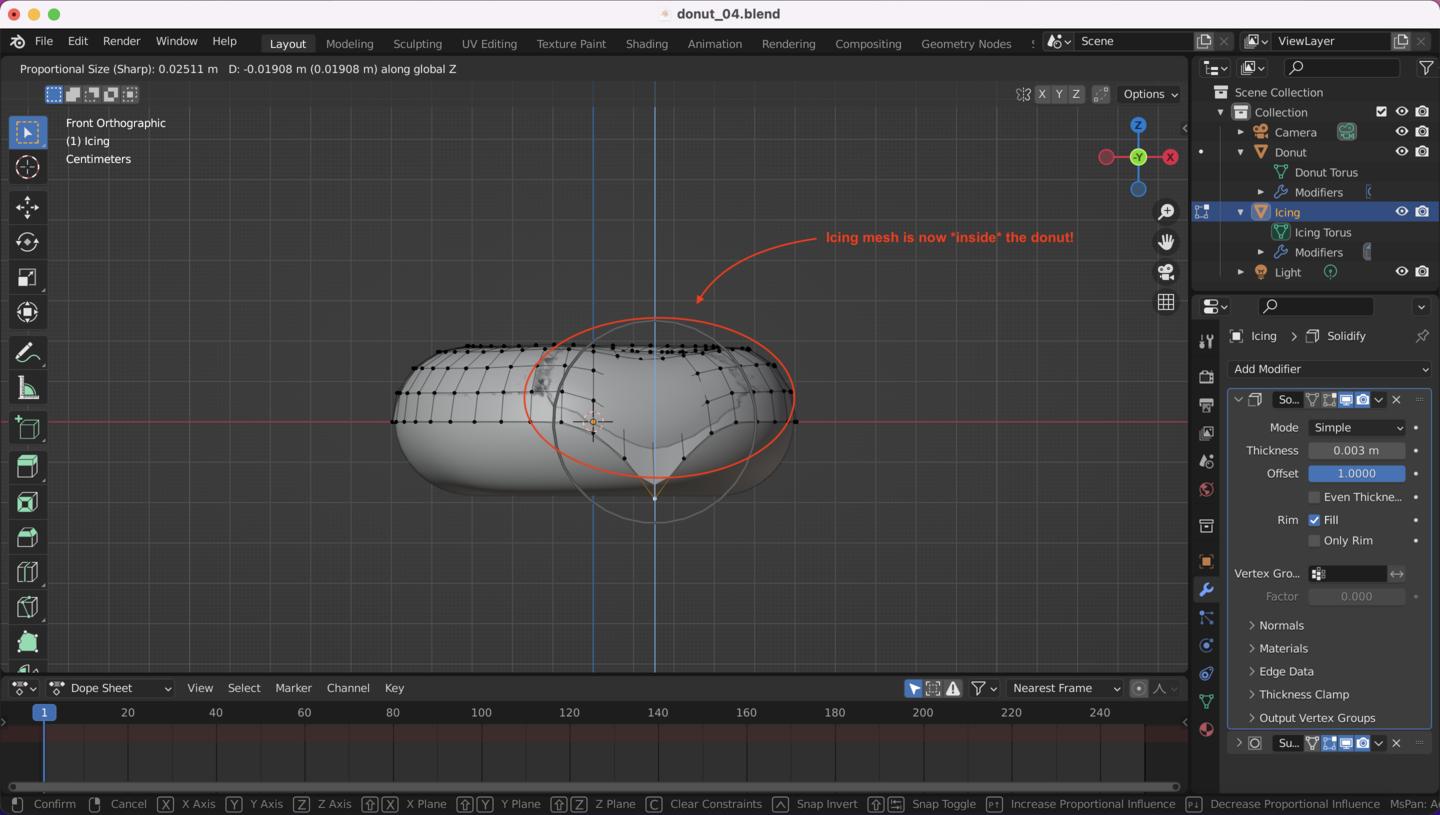
Task: Open the Modifier Properties tab (wrench icon)
Action: pyautogui.click(x=1206, y=590)
